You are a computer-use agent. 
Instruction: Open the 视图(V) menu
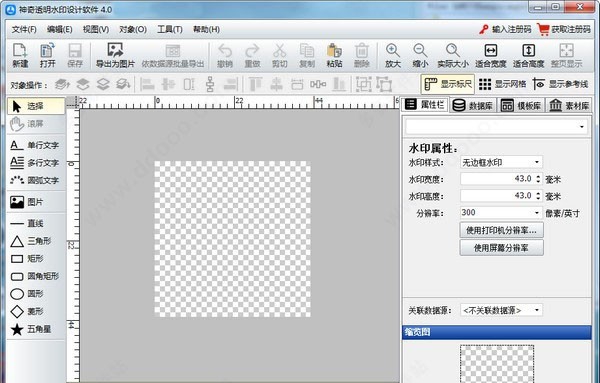pos(96,29)
